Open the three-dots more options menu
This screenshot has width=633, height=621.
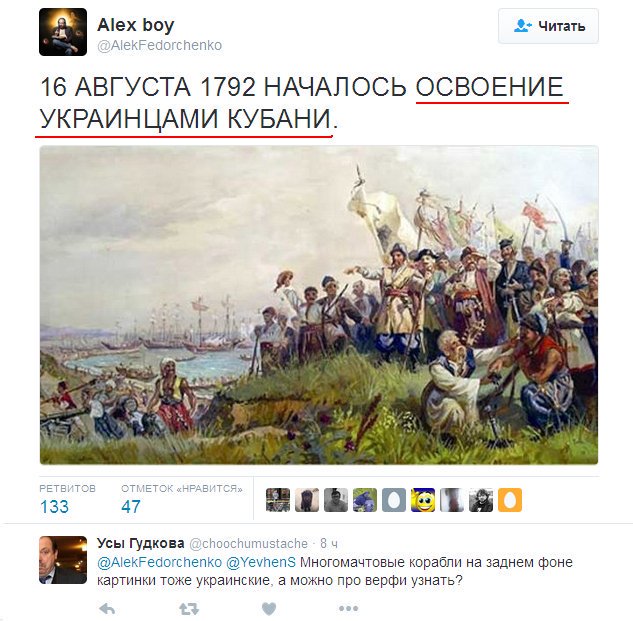tap(348, 608)
